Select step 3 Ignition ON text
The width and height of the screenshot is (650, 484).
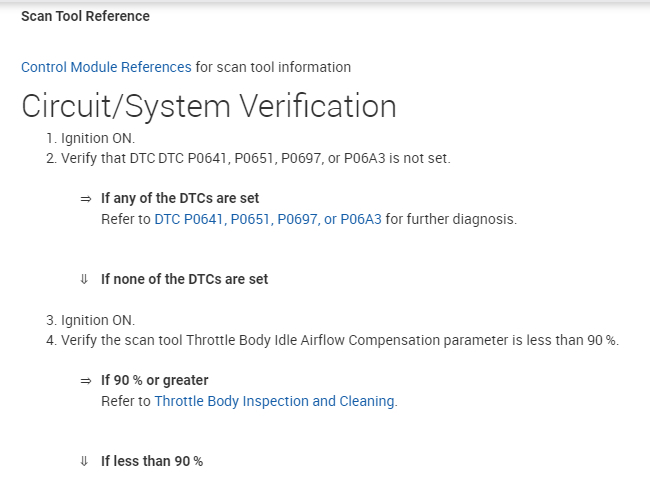click(x=97, y=320)
